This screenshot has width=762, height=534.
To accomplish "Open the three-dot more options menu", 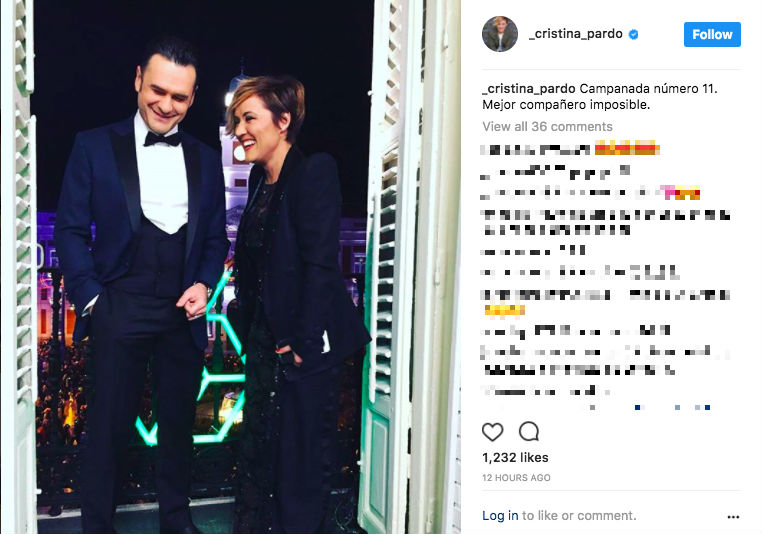I will (733, 517).
